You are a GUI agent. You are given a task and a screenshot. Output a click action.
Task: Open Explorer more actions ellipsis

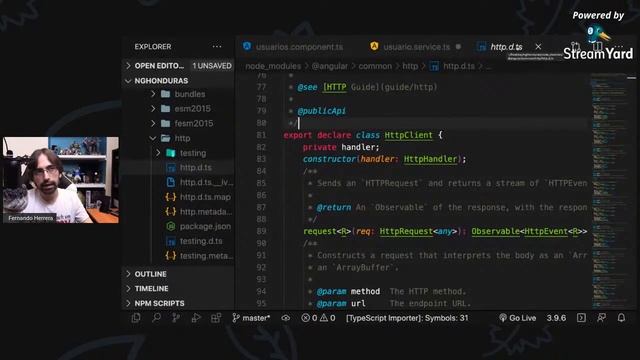tap(217, 47)
